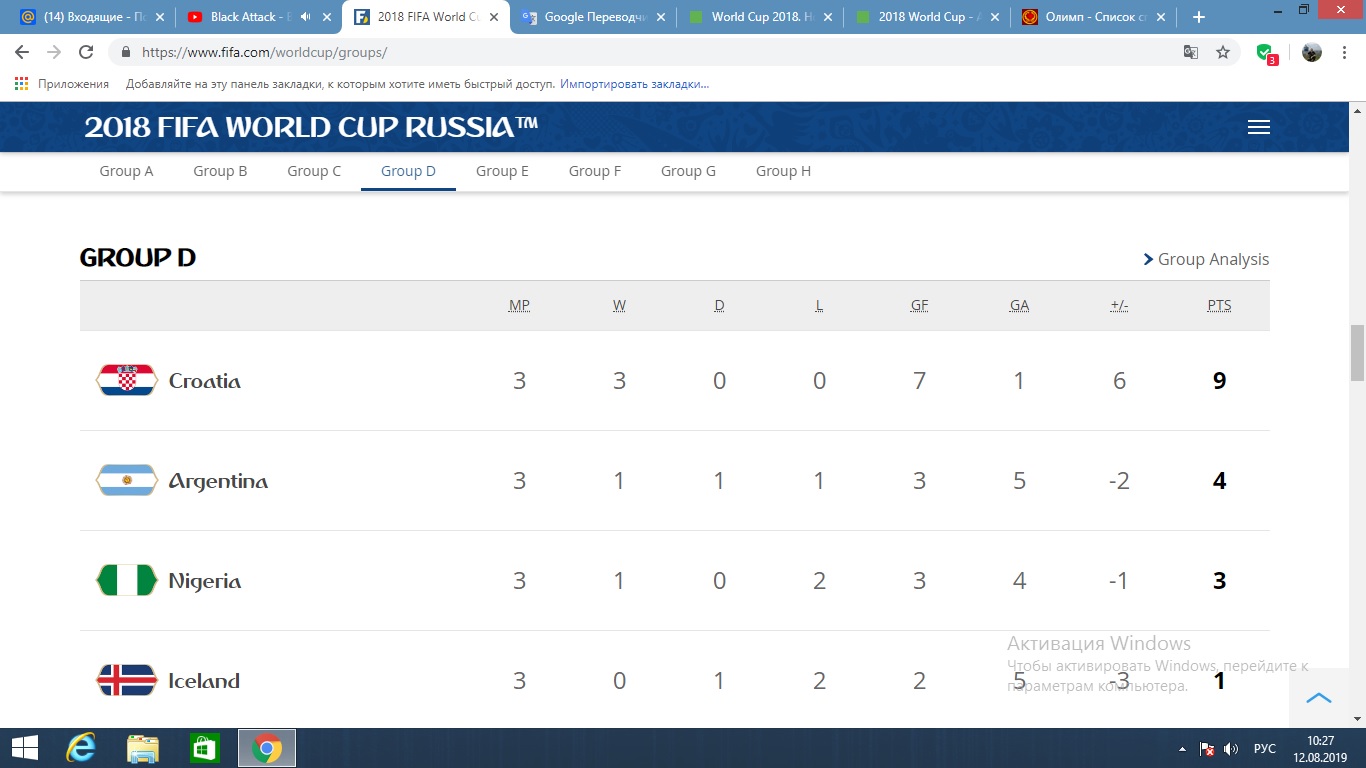Open the Windows Start button
Image resolution: width=1366 pixels, height=768 pixels.
point(24,748)
